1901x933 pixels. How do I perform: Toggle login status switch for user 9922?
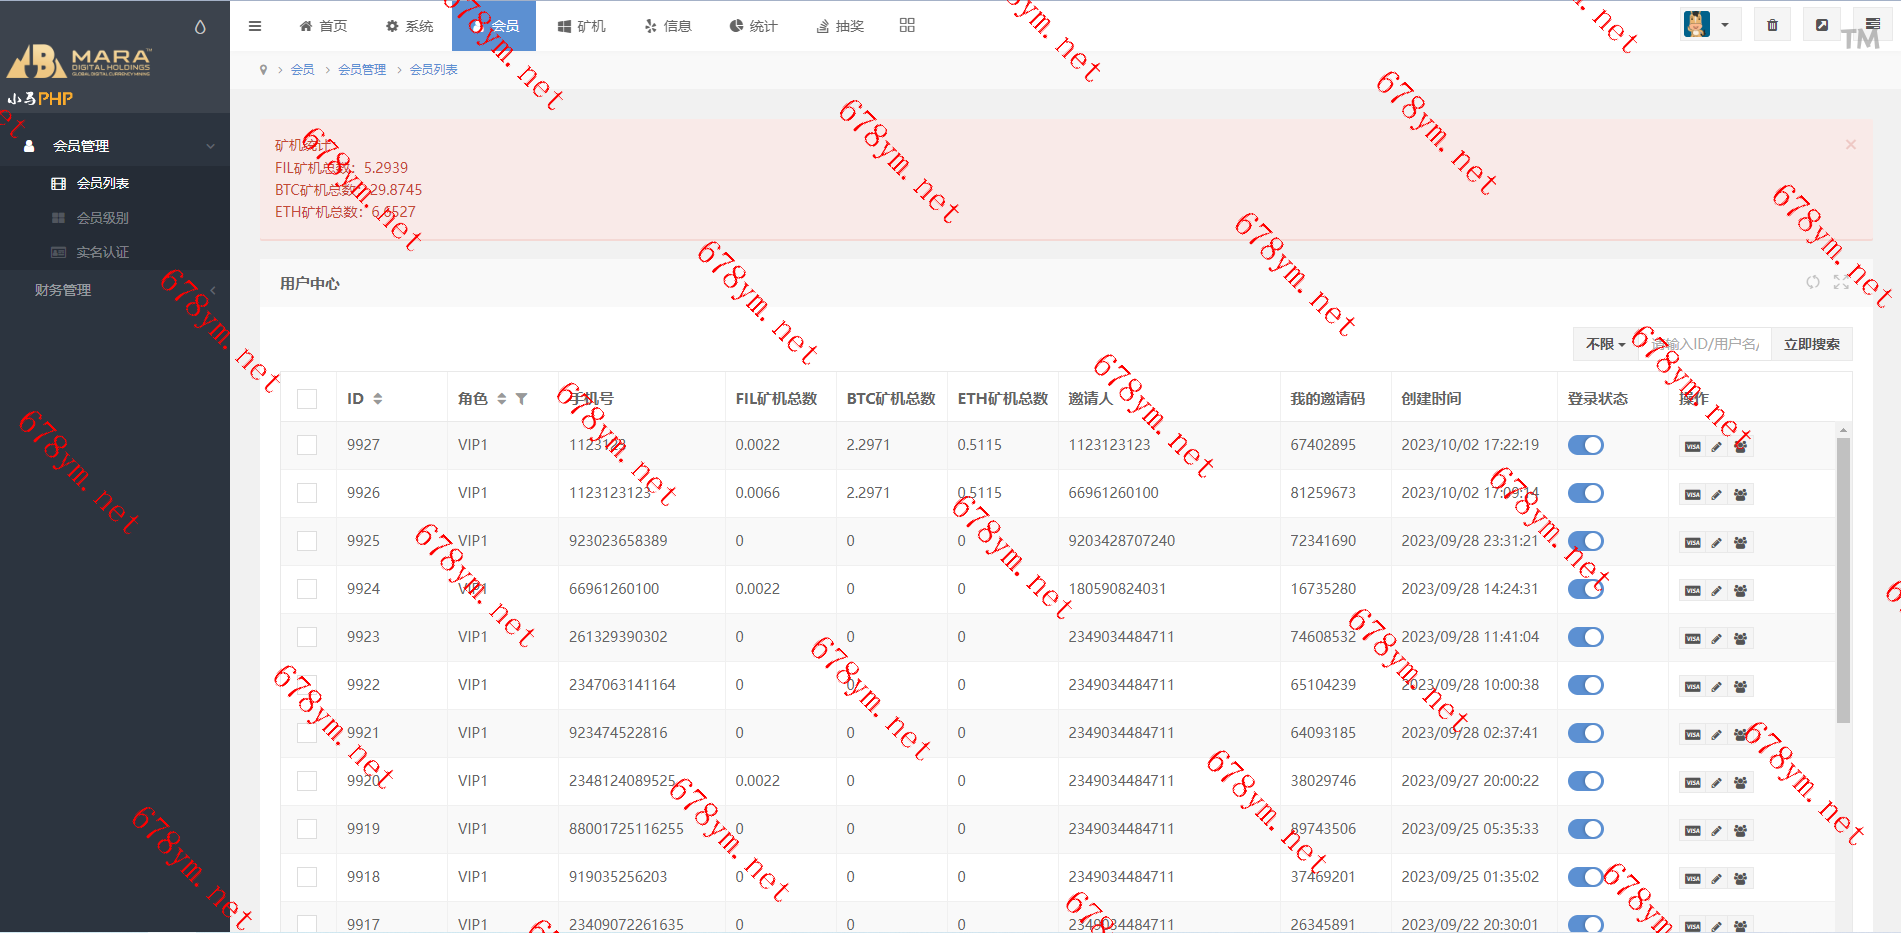pos(1585,685)
